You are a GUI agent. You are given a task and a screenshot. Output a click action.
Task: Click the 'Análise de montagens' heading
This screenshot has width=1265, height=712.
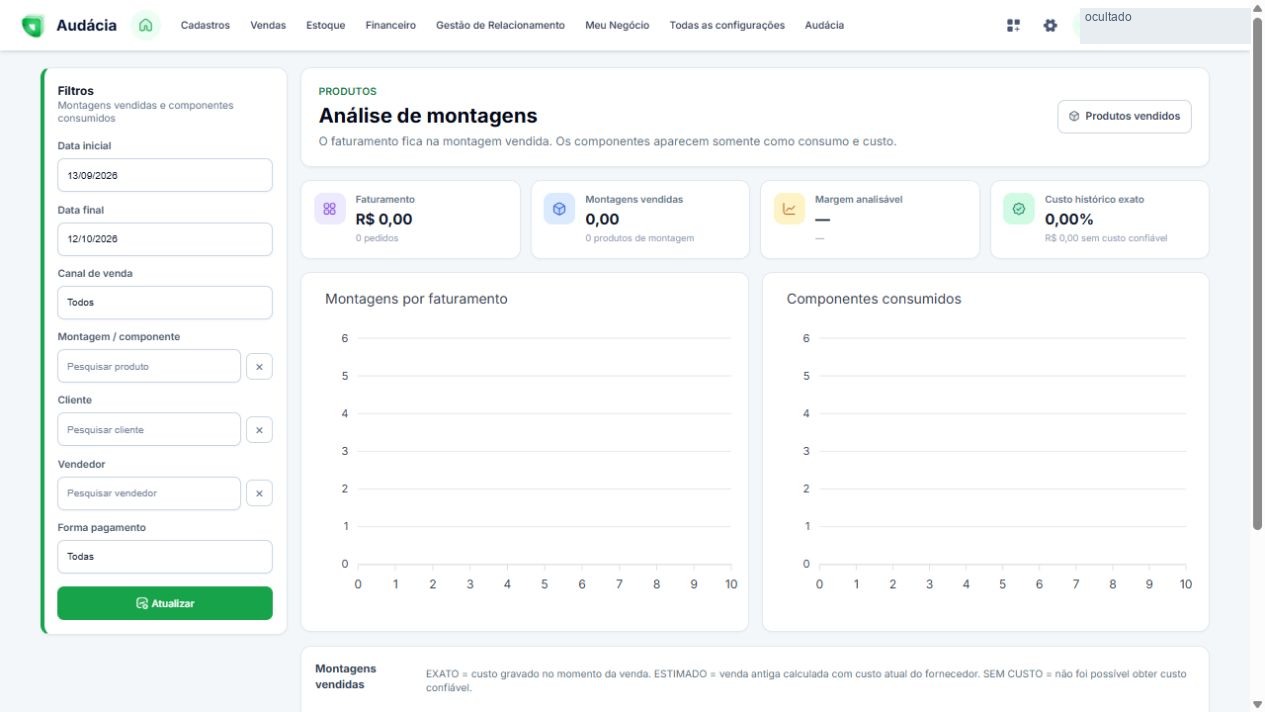428,116
